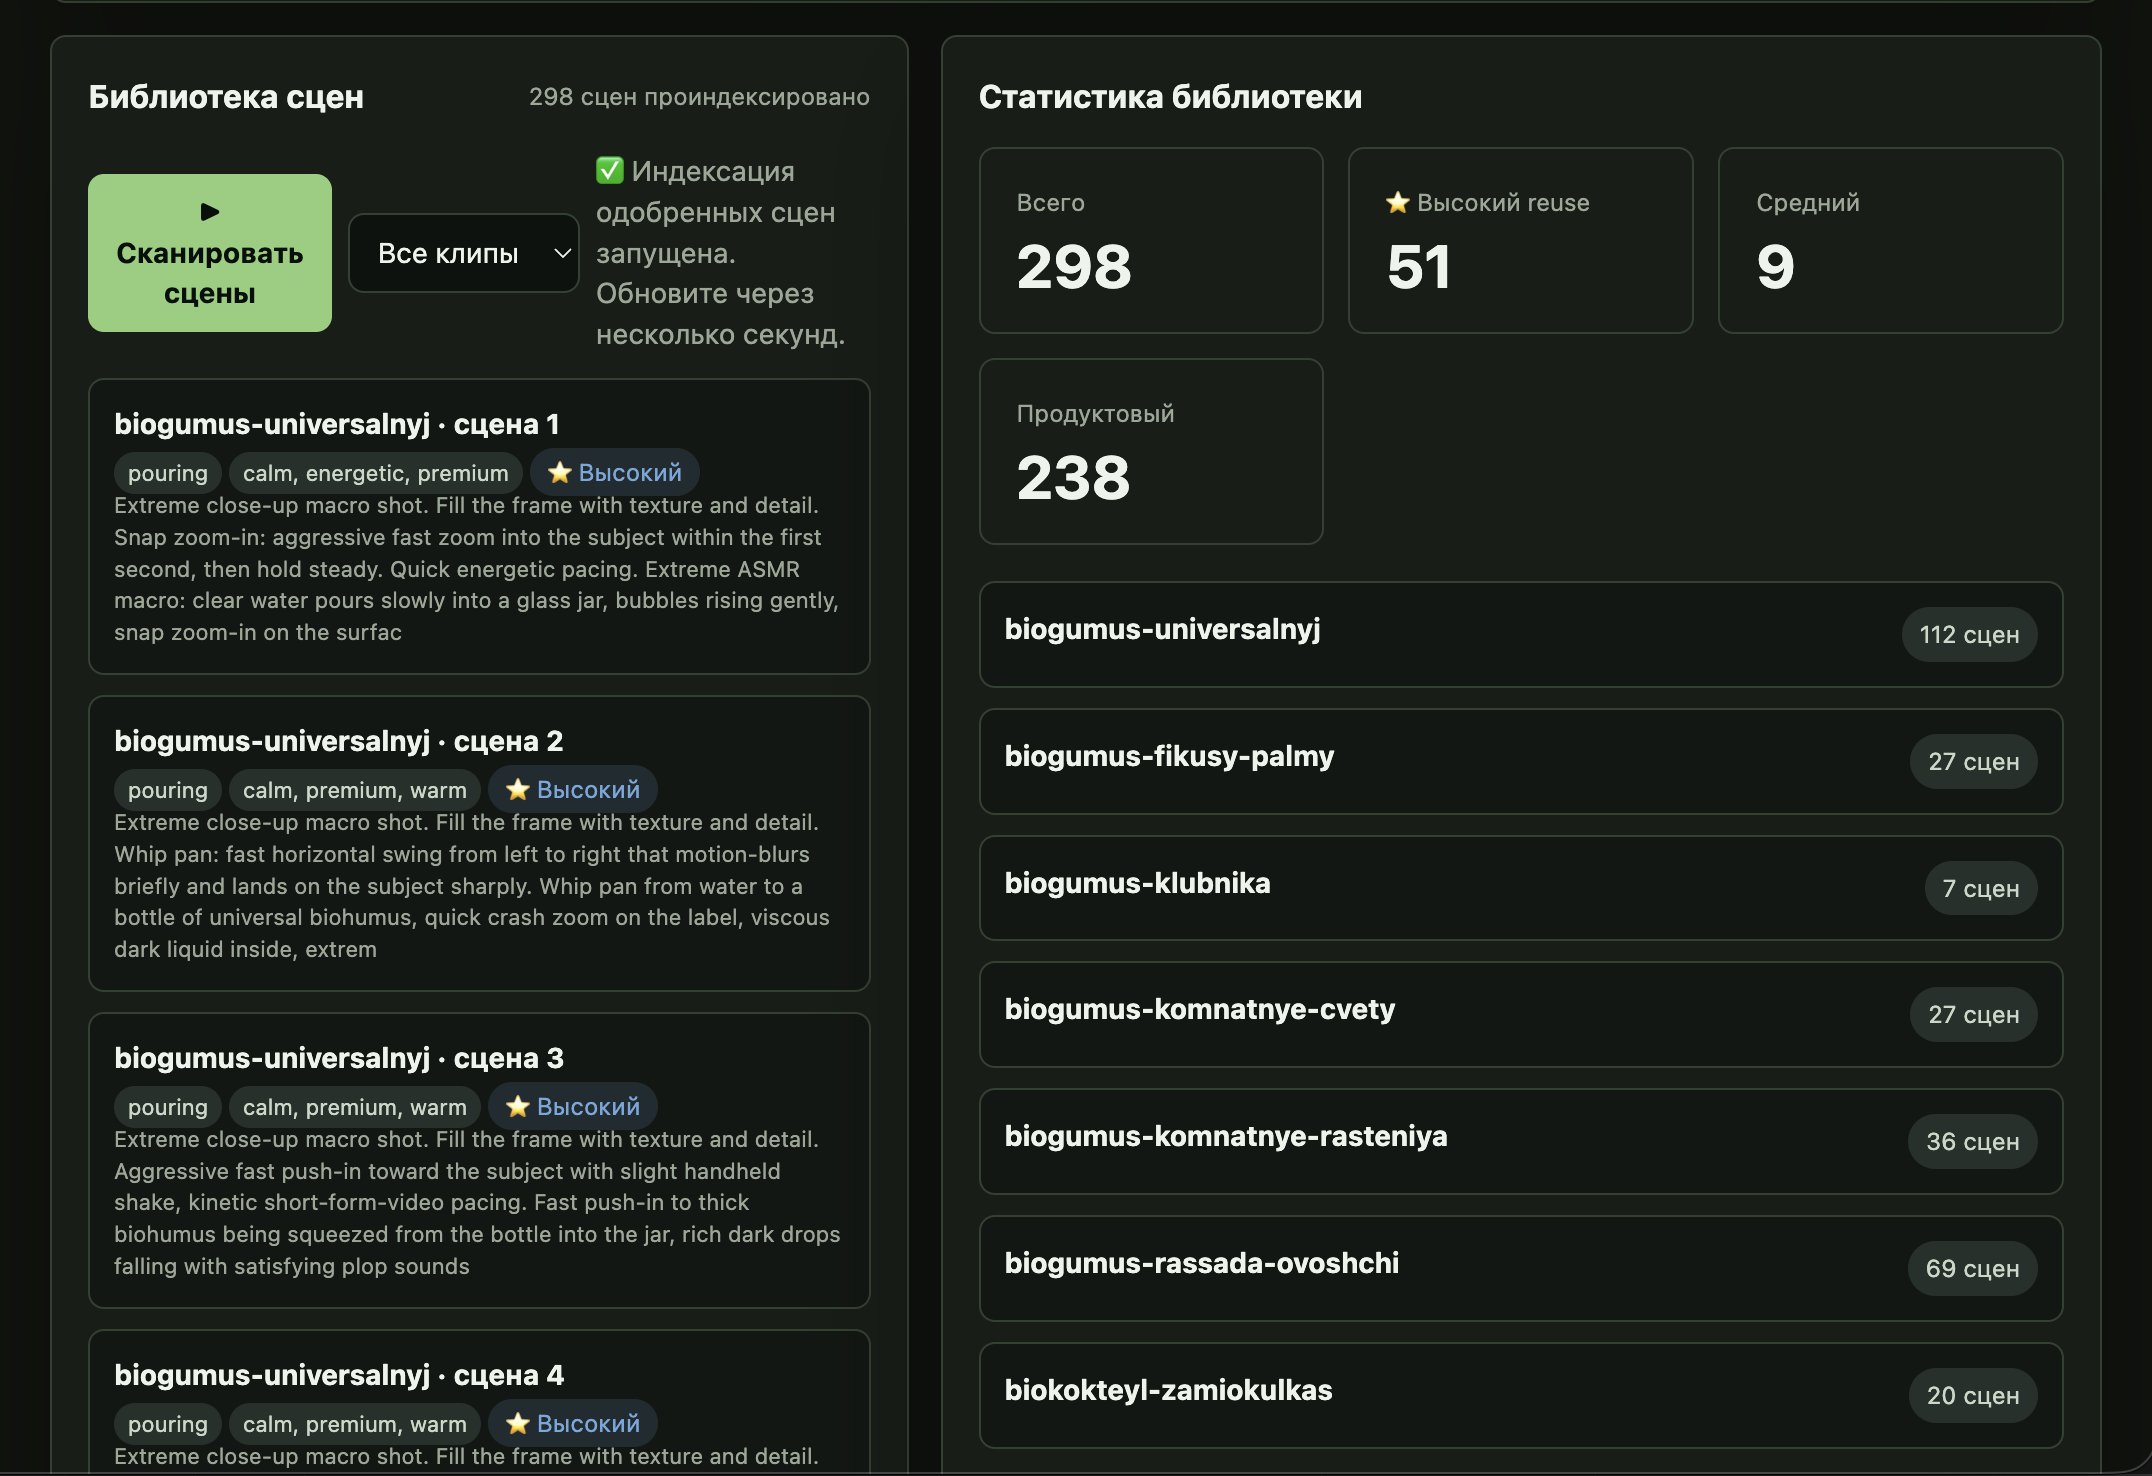
Task: Open scene card biogumus-universalnyj · сцена 4
Action: 479,1402
